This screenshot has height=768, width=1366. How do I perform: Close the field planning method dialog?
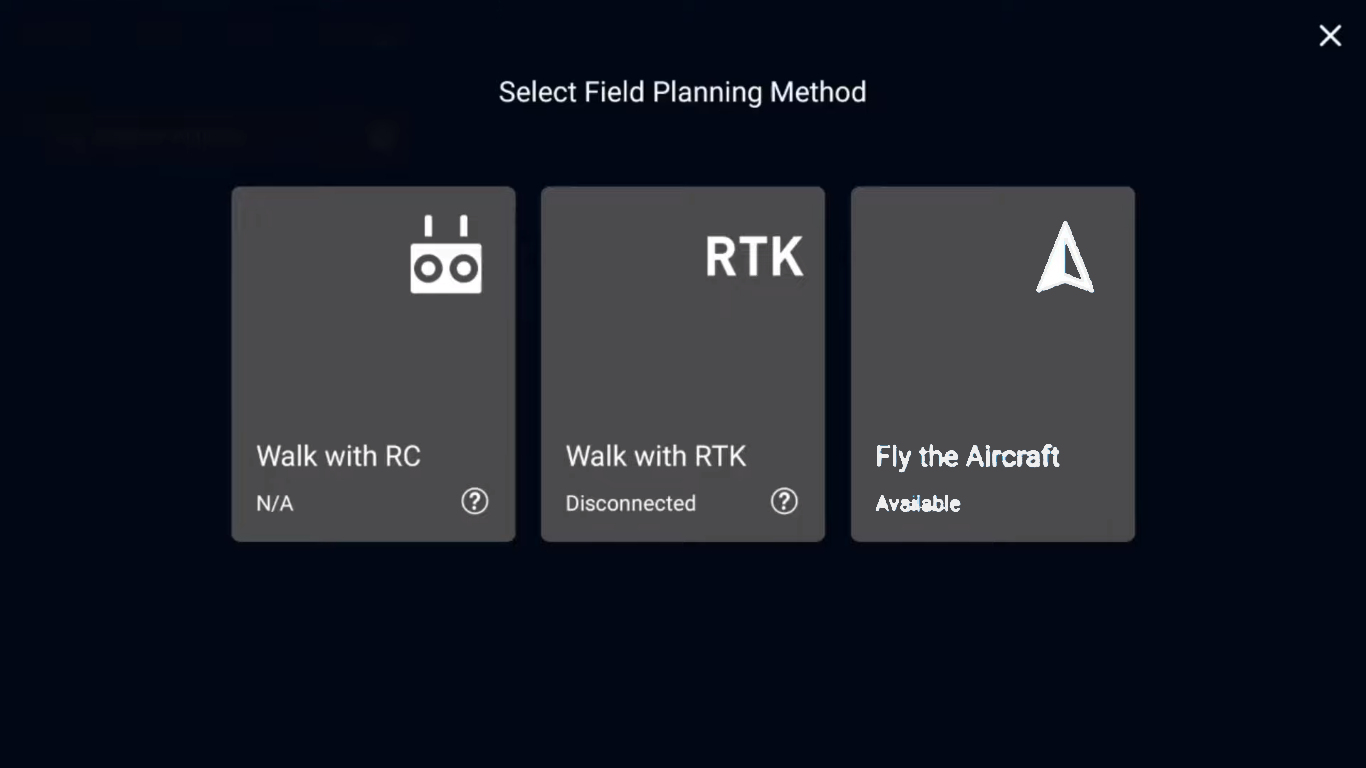point(1330,36)
